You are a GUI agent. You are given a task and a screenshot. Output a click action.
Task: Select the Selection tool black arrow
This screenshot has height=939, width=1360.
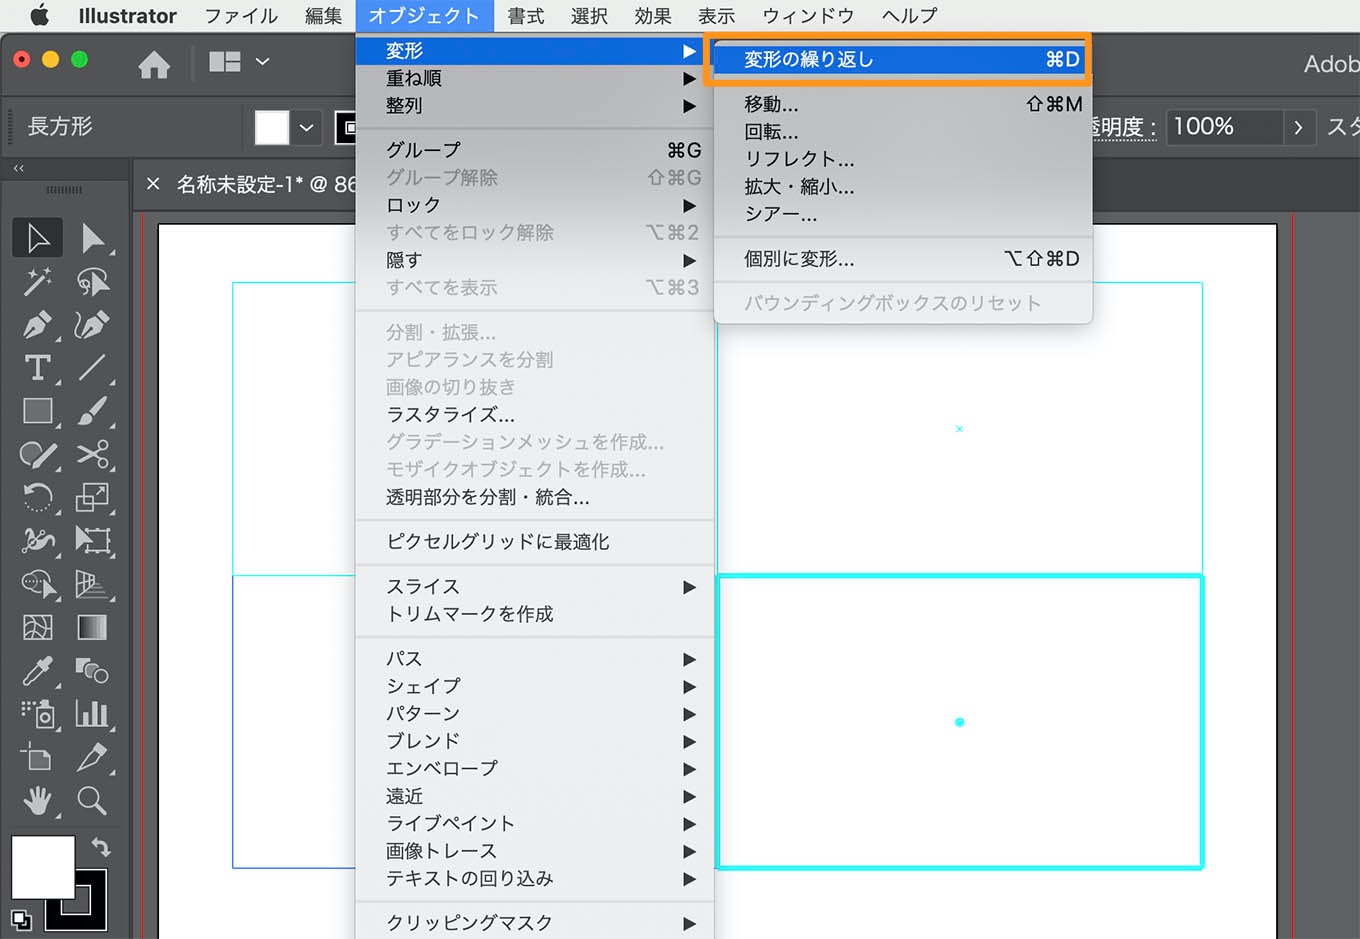pos(38,238)
